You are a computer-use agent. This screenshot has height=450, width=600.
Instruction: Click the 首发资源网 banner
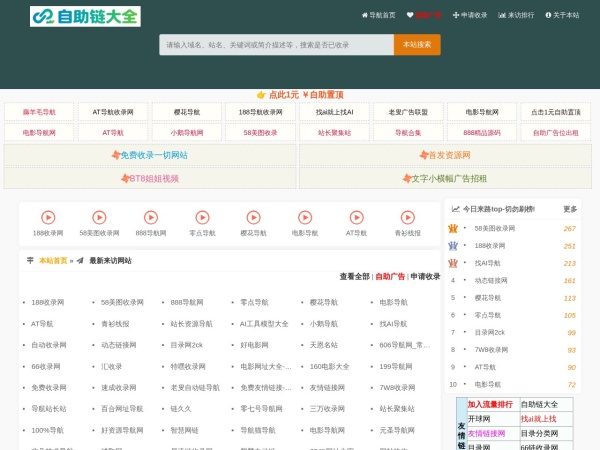click(x=445, y=155)
